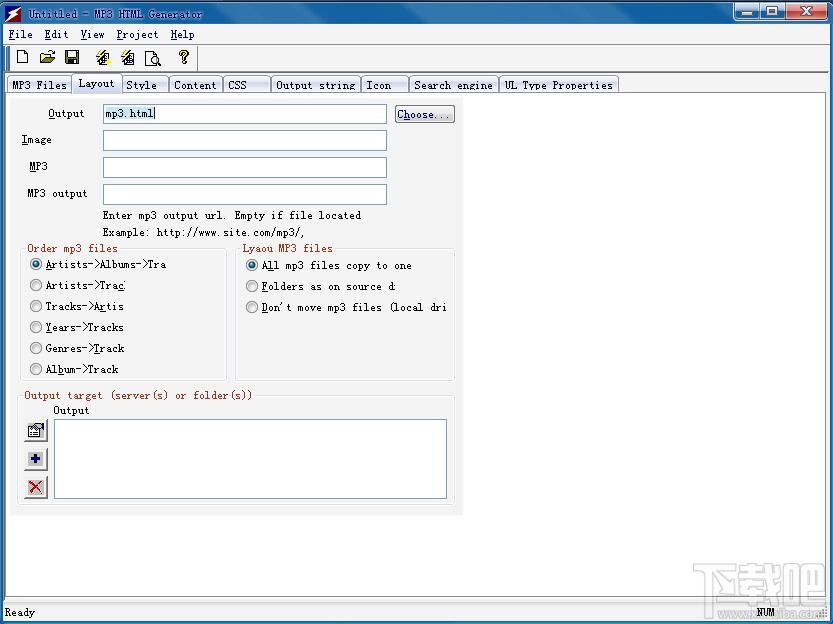Open the Project menu
833x624 pixels.
tap(137, 34)
